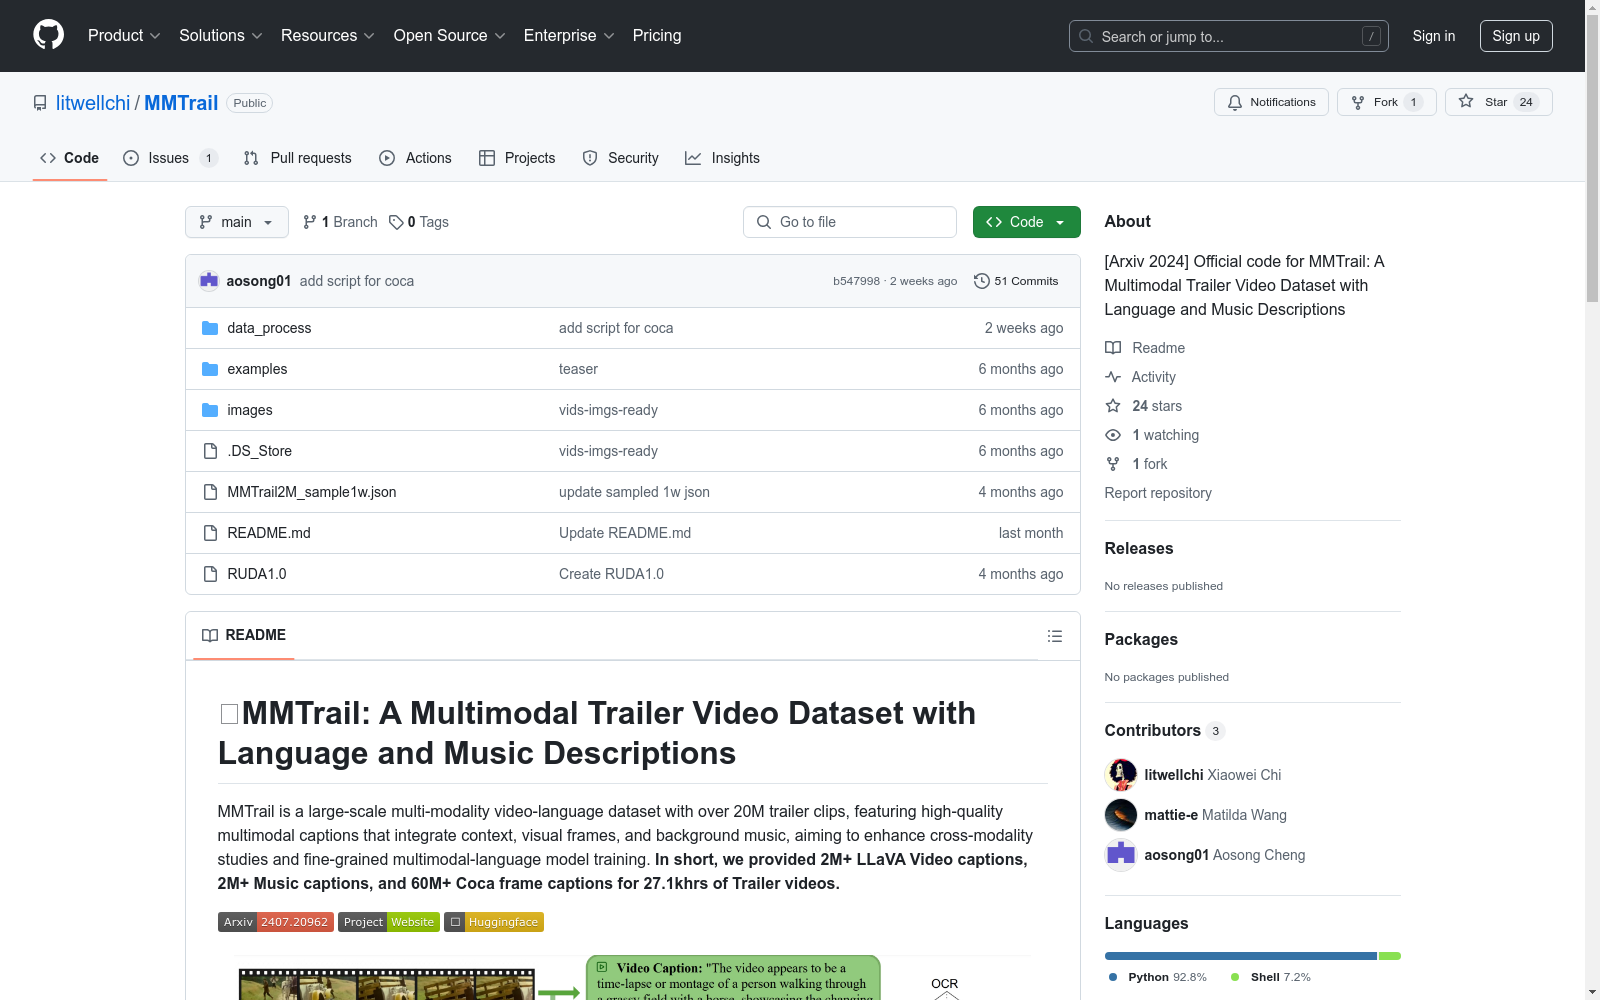The image size is (1600, 1000).
Task: Select the Code tab
Action: pyautogui.click(x=70, y=158)
